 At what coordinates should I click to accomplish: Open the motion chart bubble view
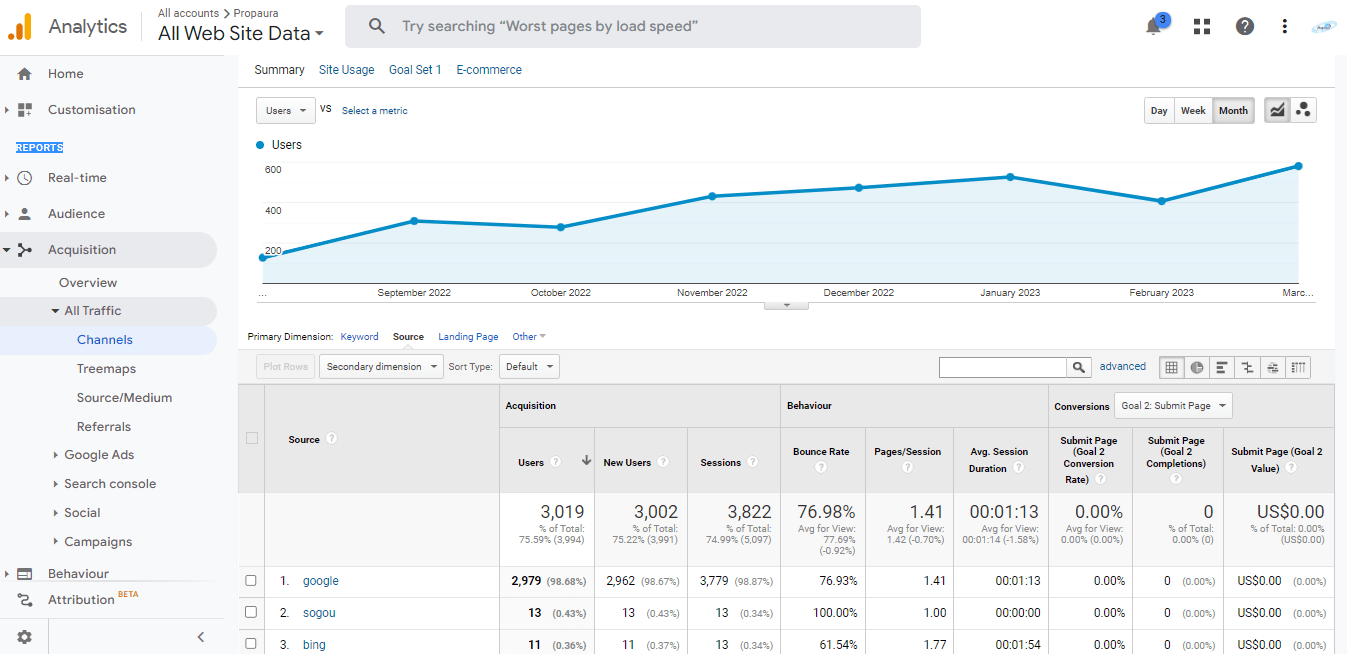1303,110
